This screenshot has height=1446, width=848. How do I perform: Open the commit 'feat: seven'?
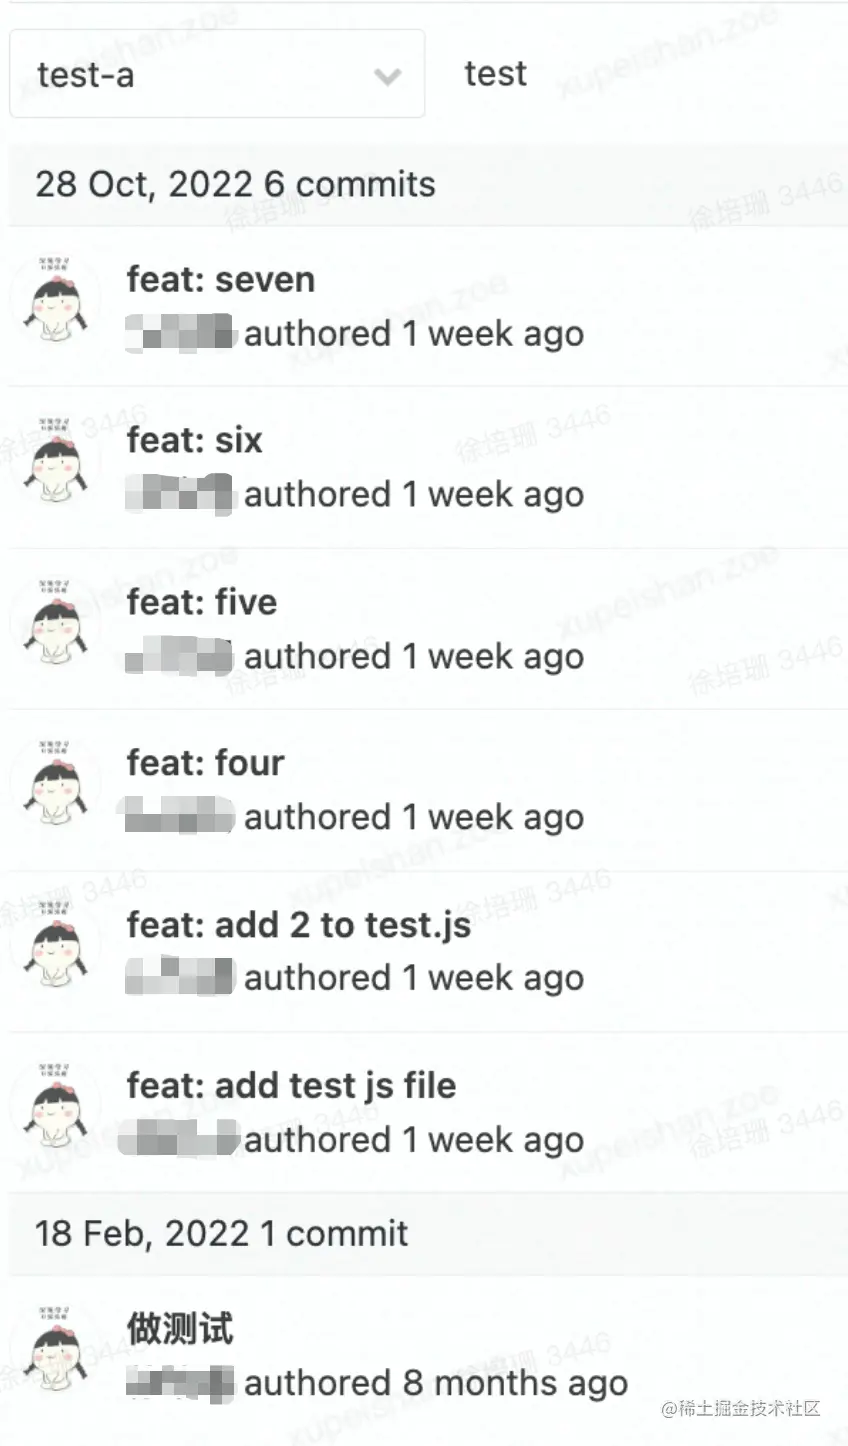coord(220,280)
